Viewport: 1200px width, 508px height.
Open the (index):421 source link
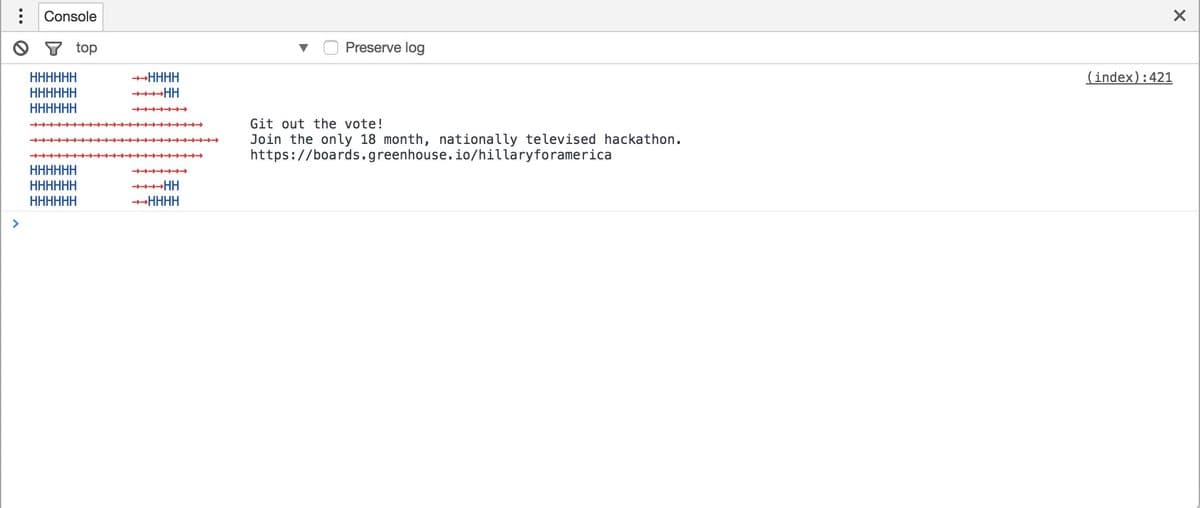point(1128,77)
